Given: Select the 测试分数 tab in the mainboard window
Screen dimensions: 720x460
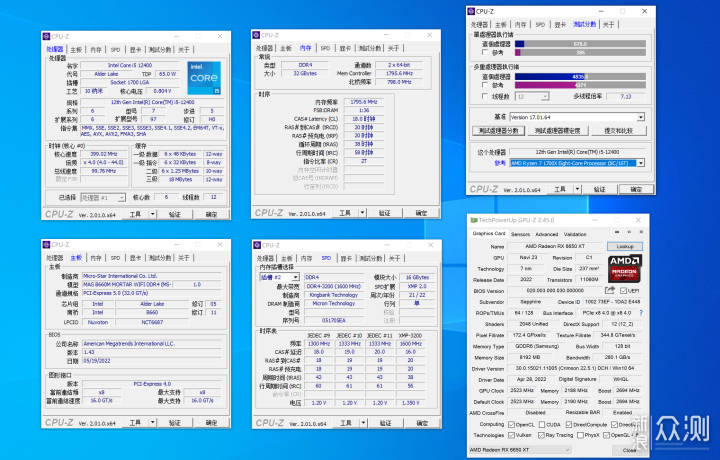Looking at the screenshot, I should pos(160,258).
